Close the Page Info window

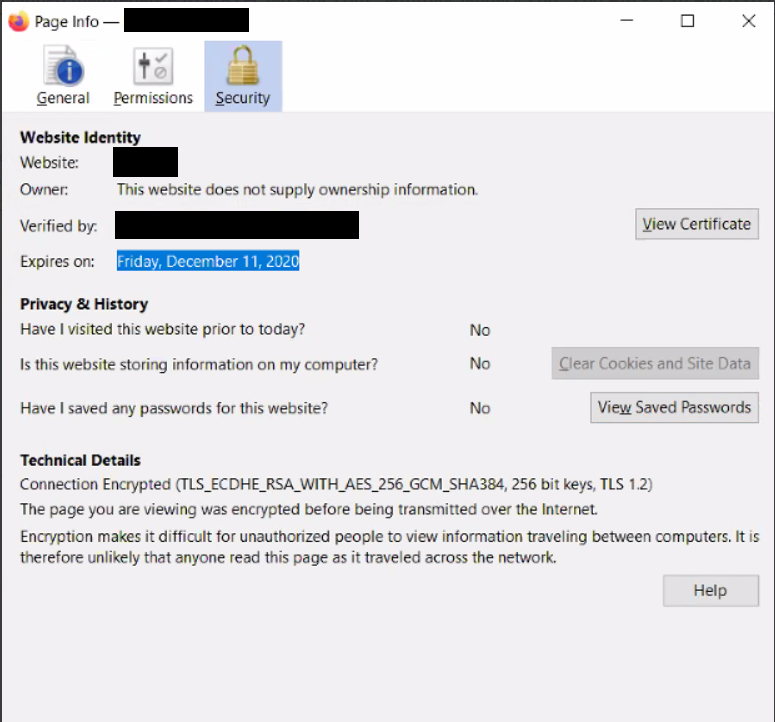749,21
